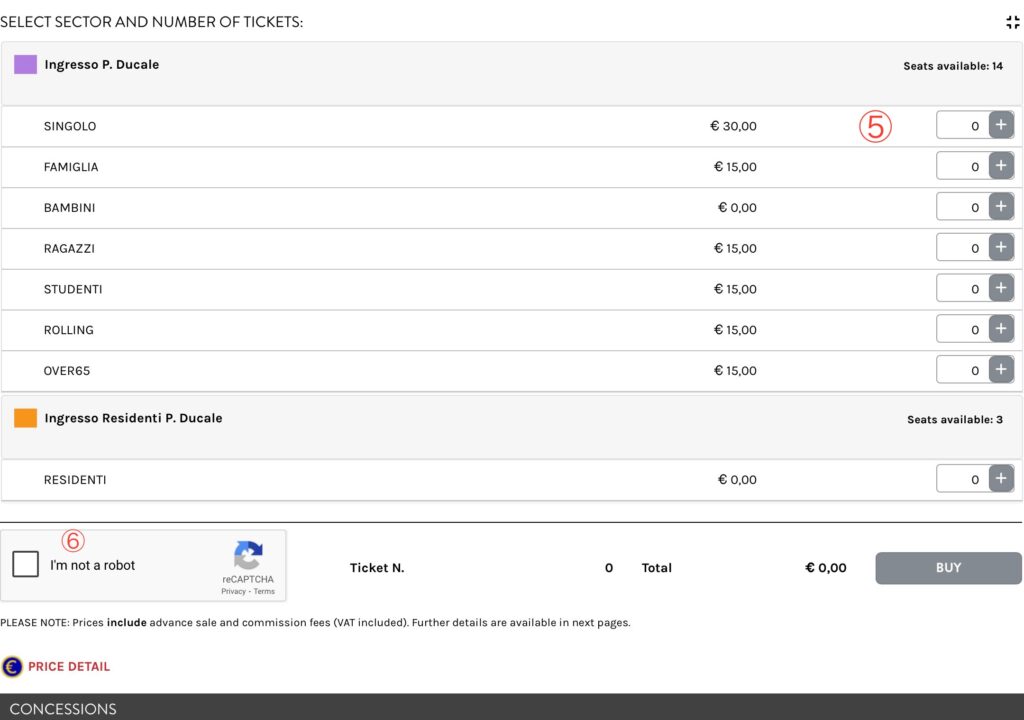Add a RESIDENTI ticket with plus
The width and height of the screenshot is (1024, 720).
point(1001,479)
